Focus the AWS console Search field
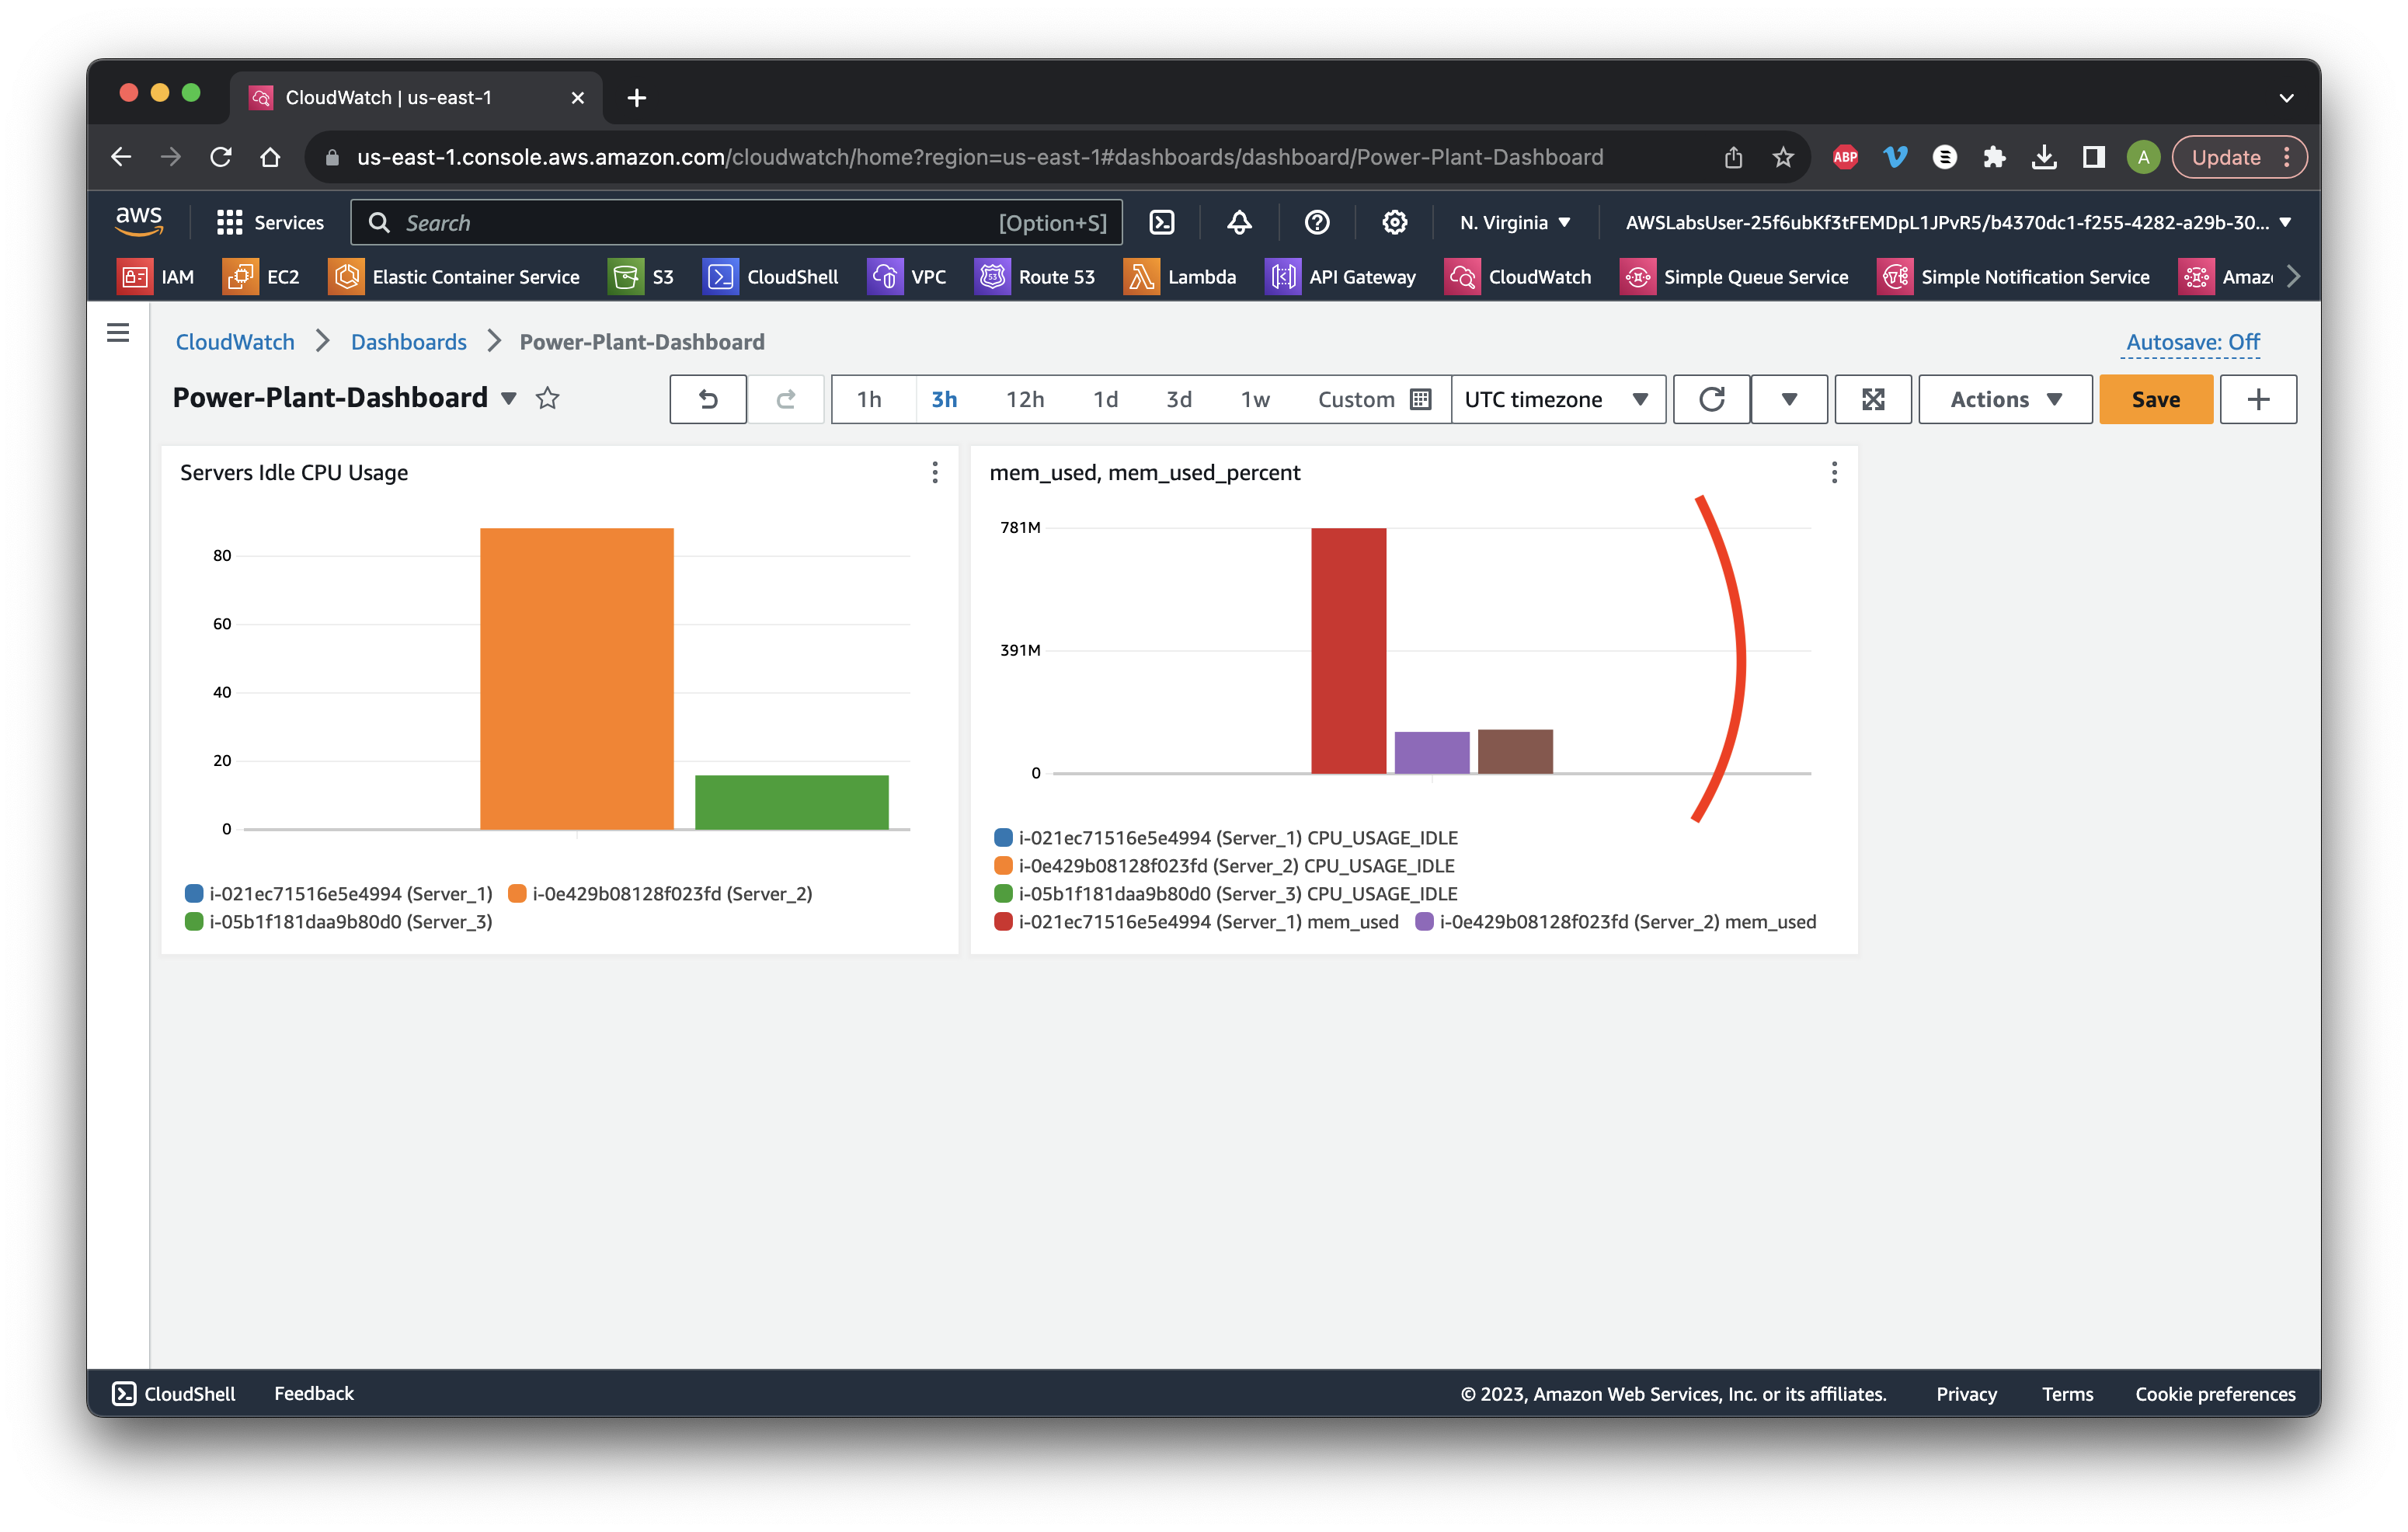2408x1532 pixels. (x=736, y=222)
